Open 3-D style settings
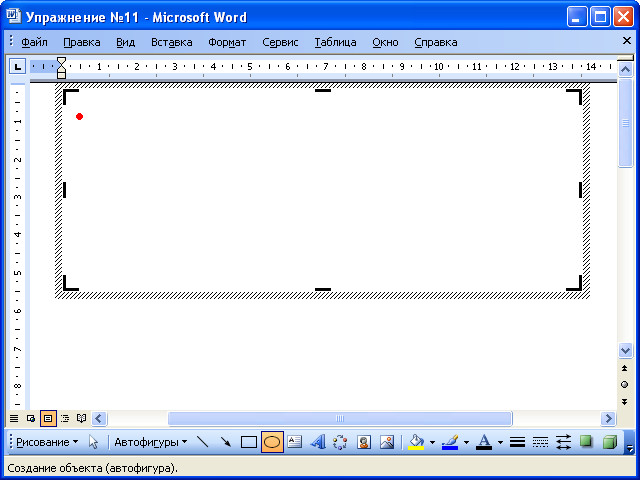The width and height of the screenshot is (640, 480). tap(609, 442)
